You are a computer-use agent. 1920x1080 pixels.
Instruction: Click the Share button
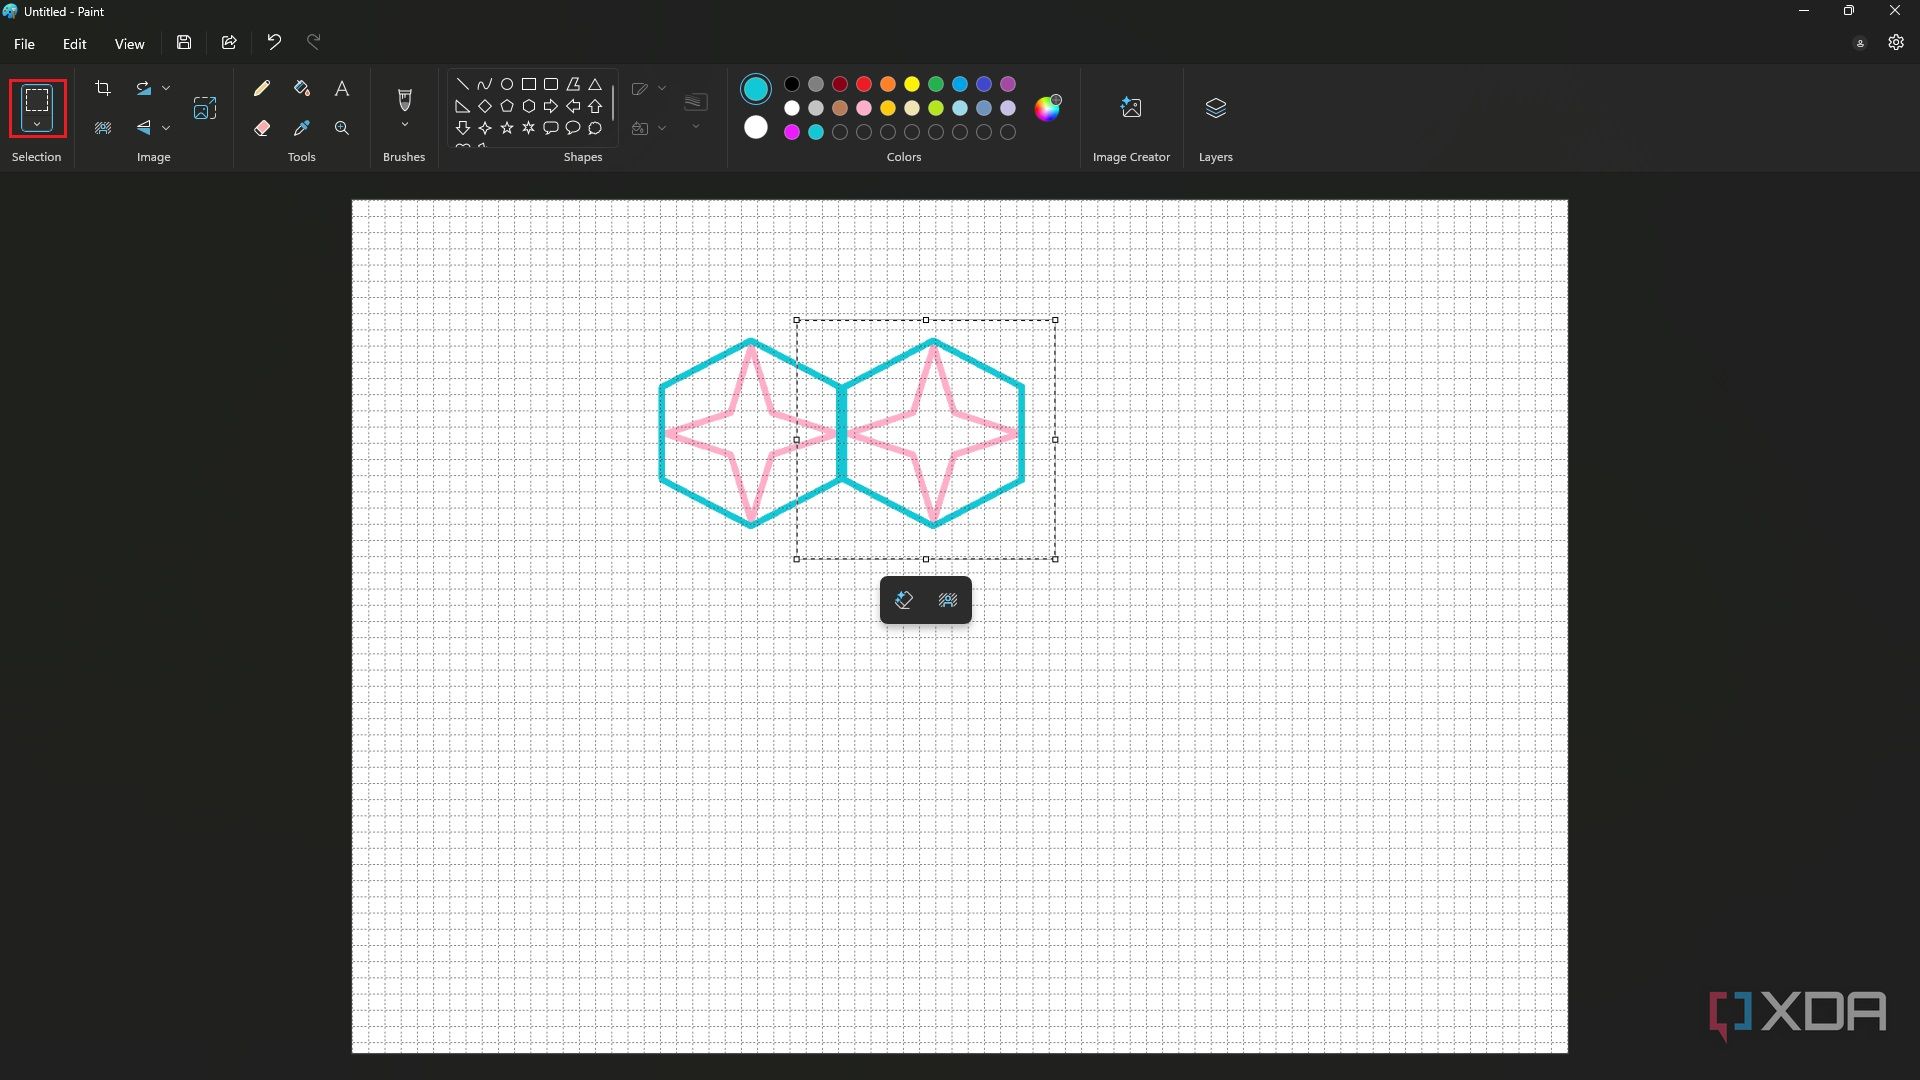229,42
